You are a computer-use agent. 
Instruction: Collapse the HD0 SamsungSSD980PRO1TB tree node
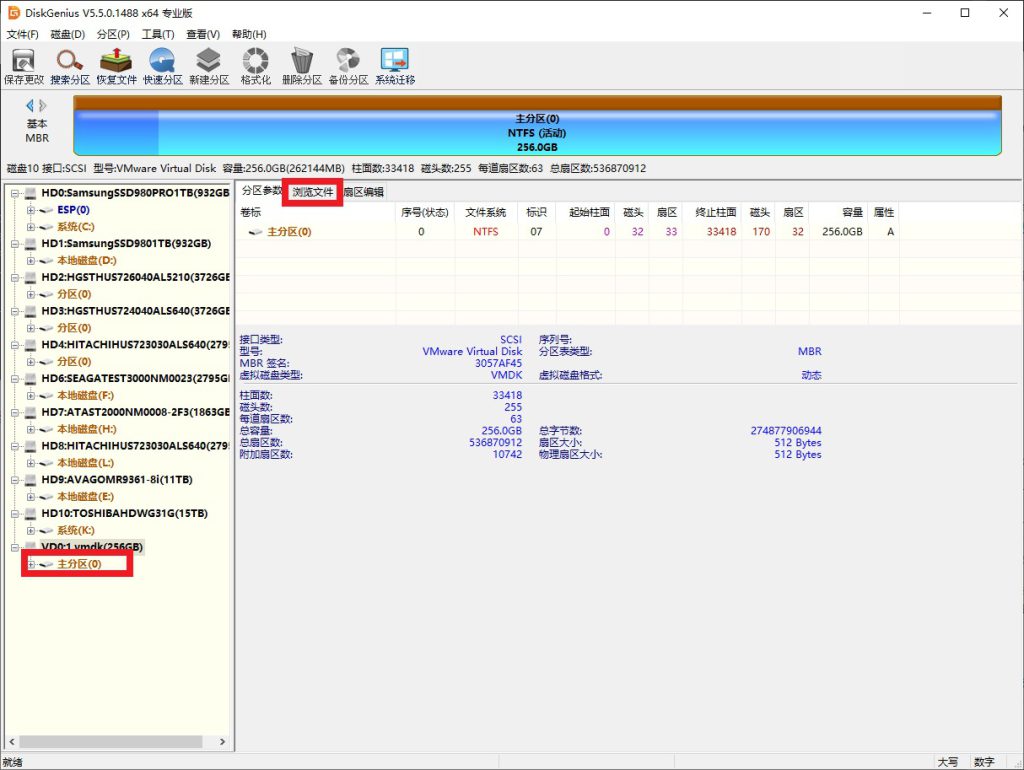(x=15, y=193)
